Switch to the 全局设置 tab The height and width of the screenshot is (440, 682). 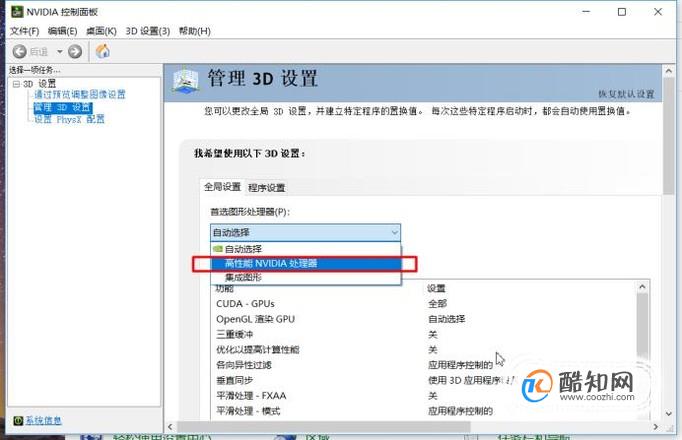click(222, 187)
